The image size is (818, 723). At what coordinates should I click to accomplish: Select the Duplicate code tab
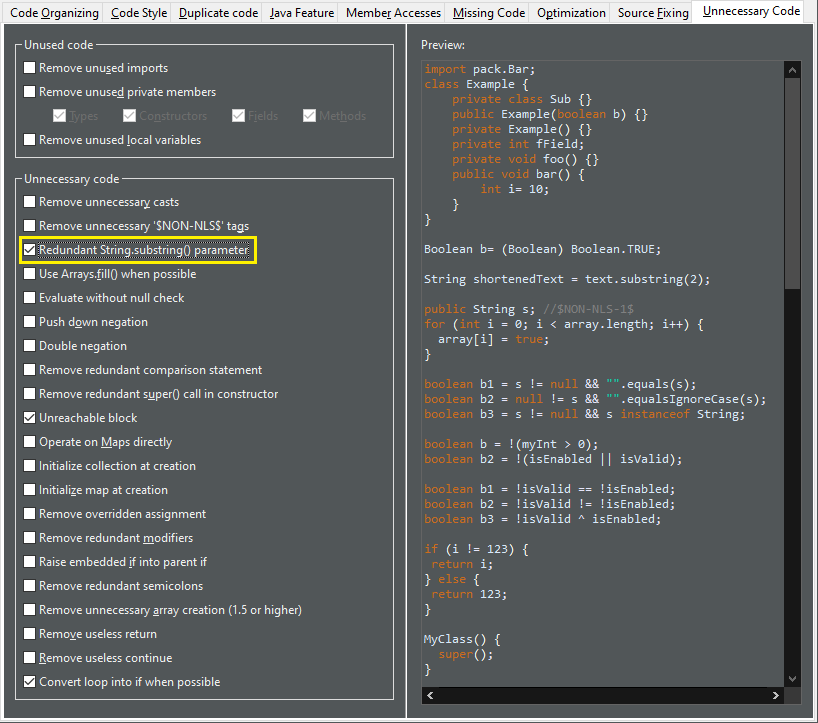(218, 13)
